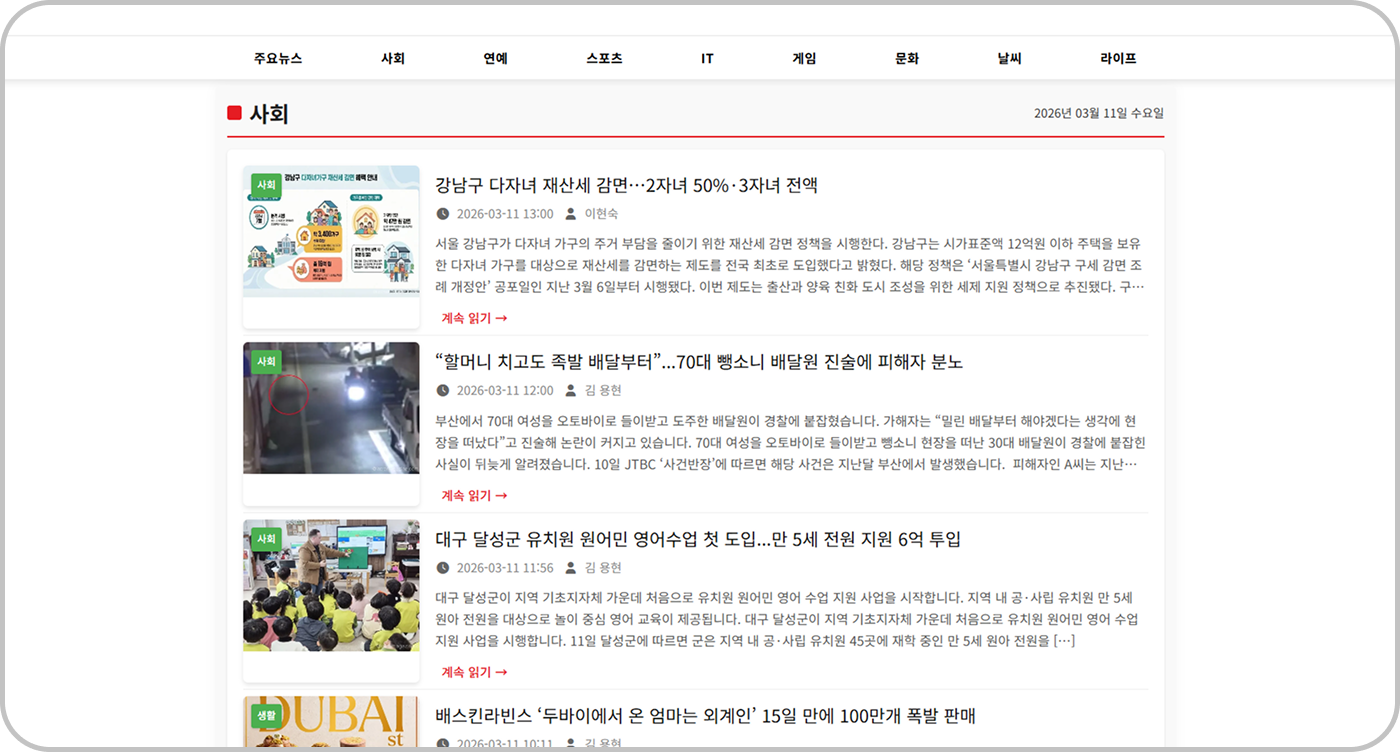This screenshot has width=1400, height=752.
Task: Click timestamp 2026-03-11 11:56
Action: pyautogui.click(x=505, y=568)
